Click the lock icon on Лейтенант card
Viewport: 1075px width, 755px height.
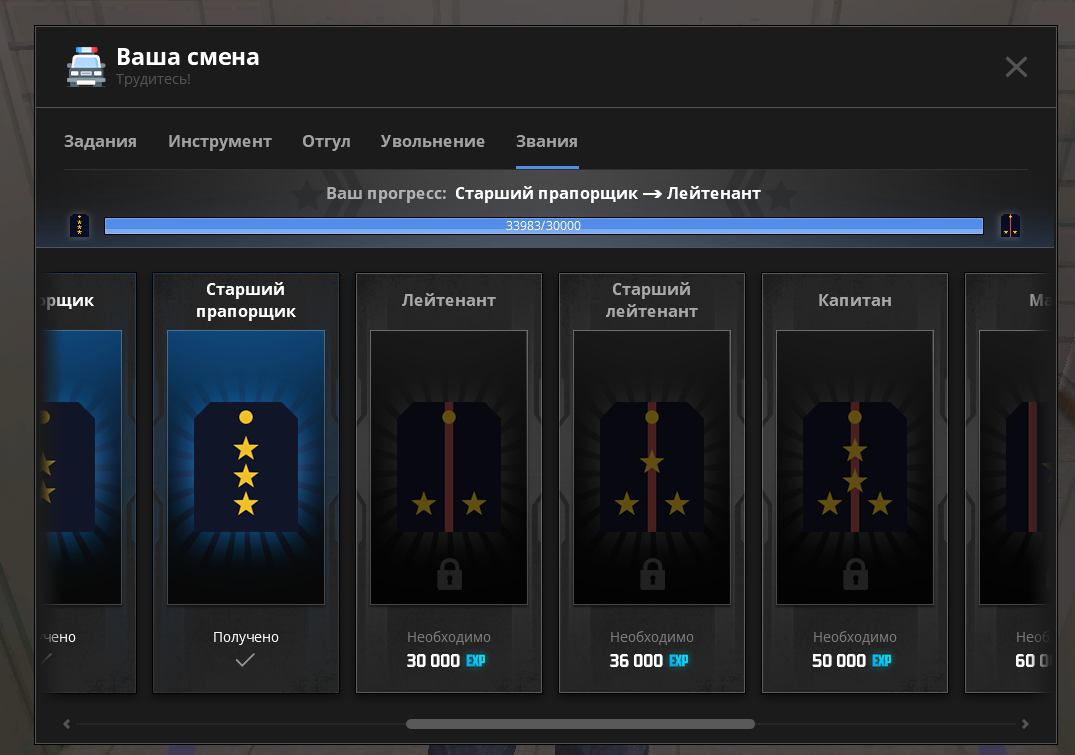[450, 574]
